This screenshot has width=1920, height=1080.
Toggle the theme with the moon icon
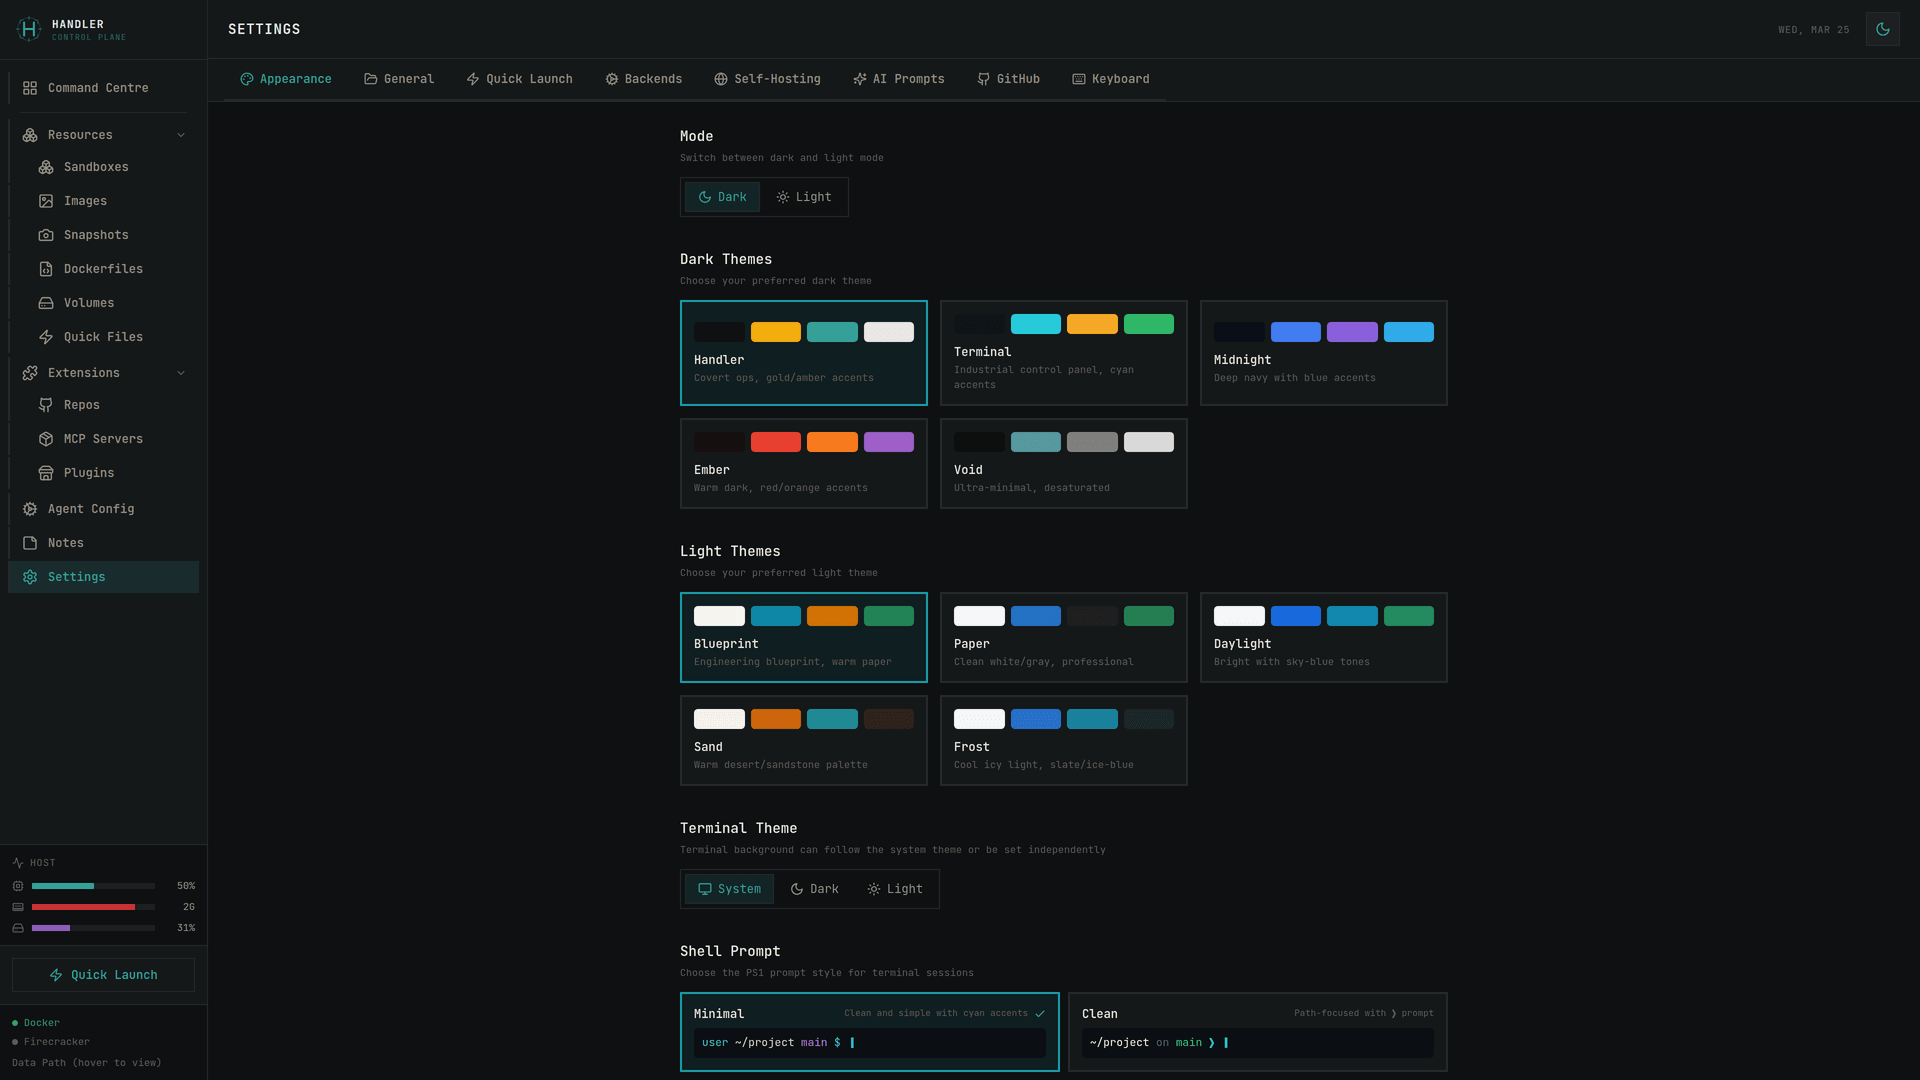pyautogui.click(x=1883, y=29)
